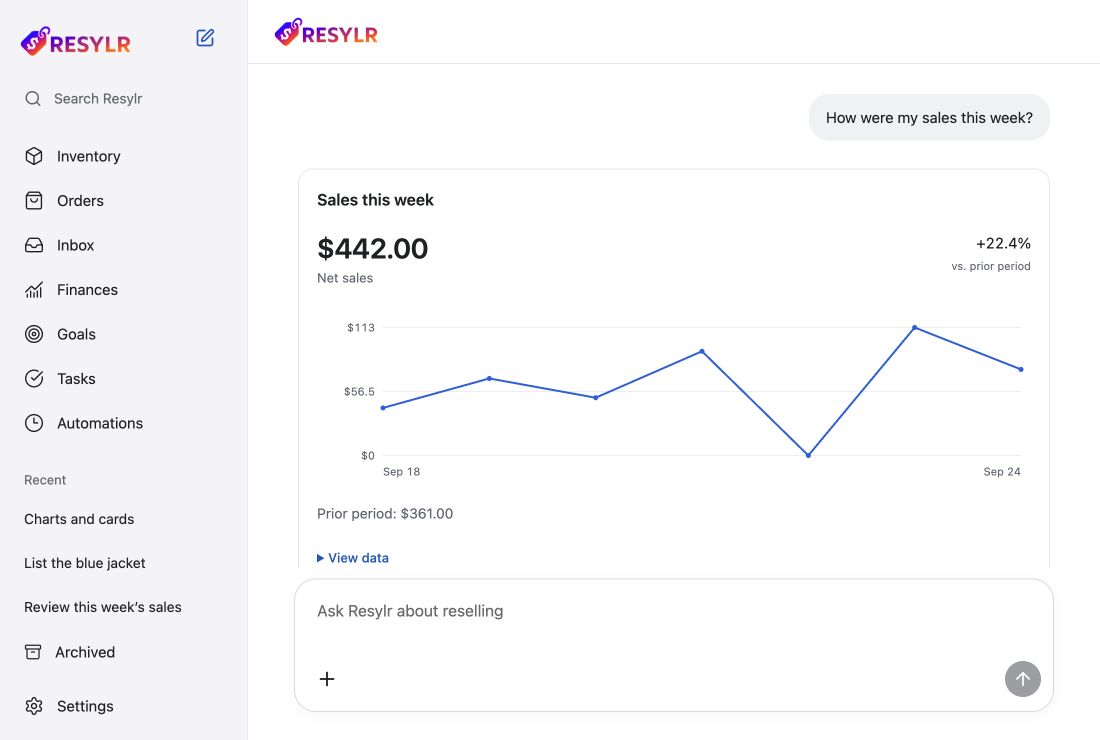Focus the Search Resylr field
Image resolution: width=1100 pixels, height=740 pixels.
[x=123, y=99]
